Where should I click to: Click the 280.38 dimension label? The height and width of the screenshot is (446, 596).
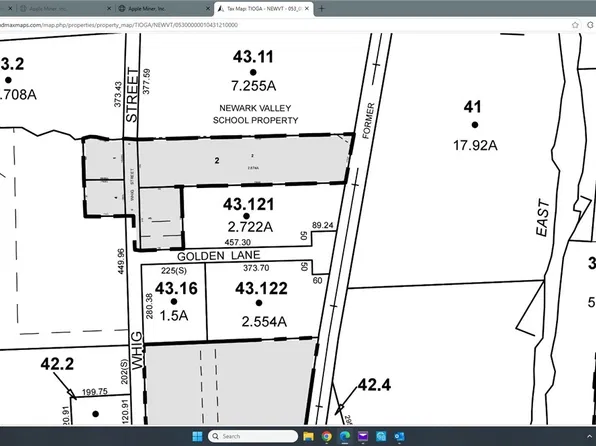(149, 306)
